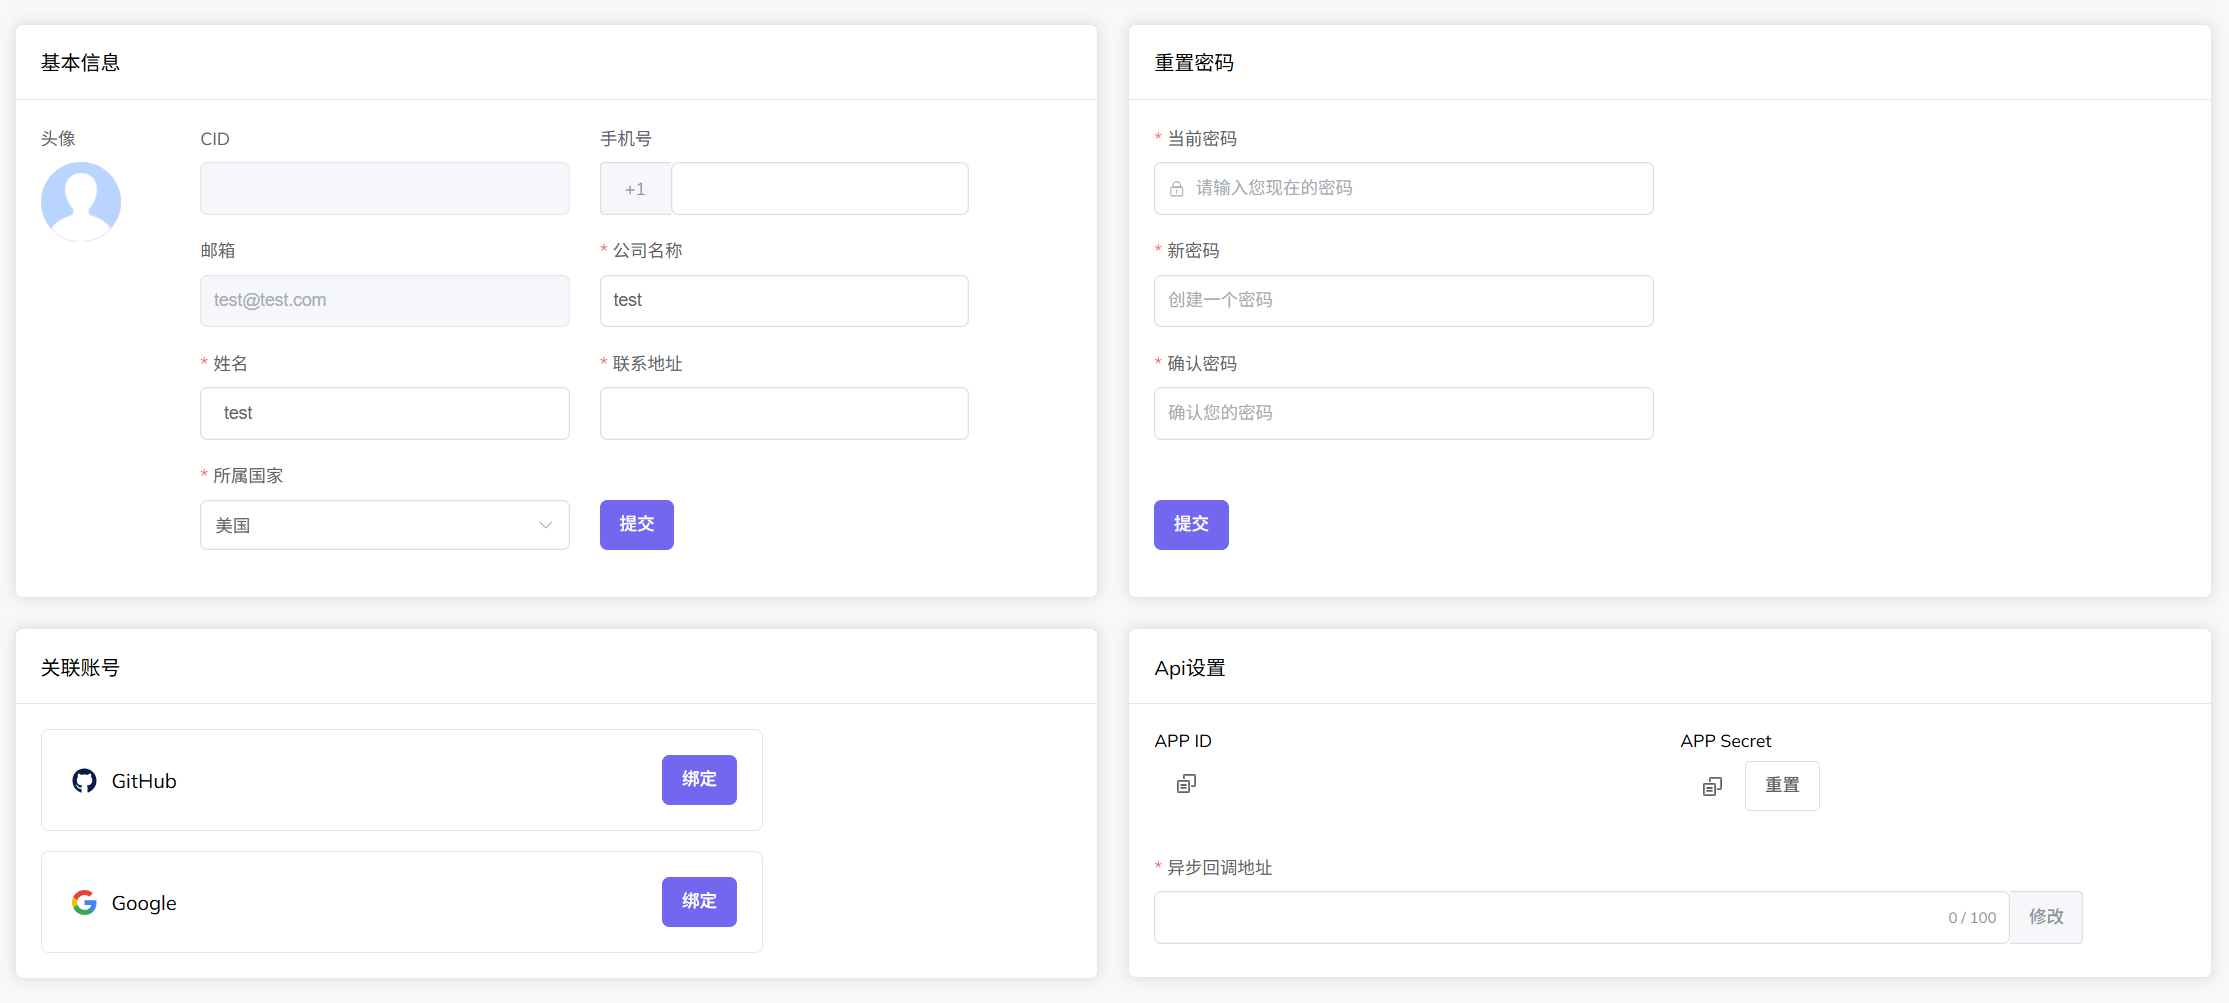Click the 联系地址 contact address field
The width and height of the screenshot is (2229, 1003).
click(783, 413)
